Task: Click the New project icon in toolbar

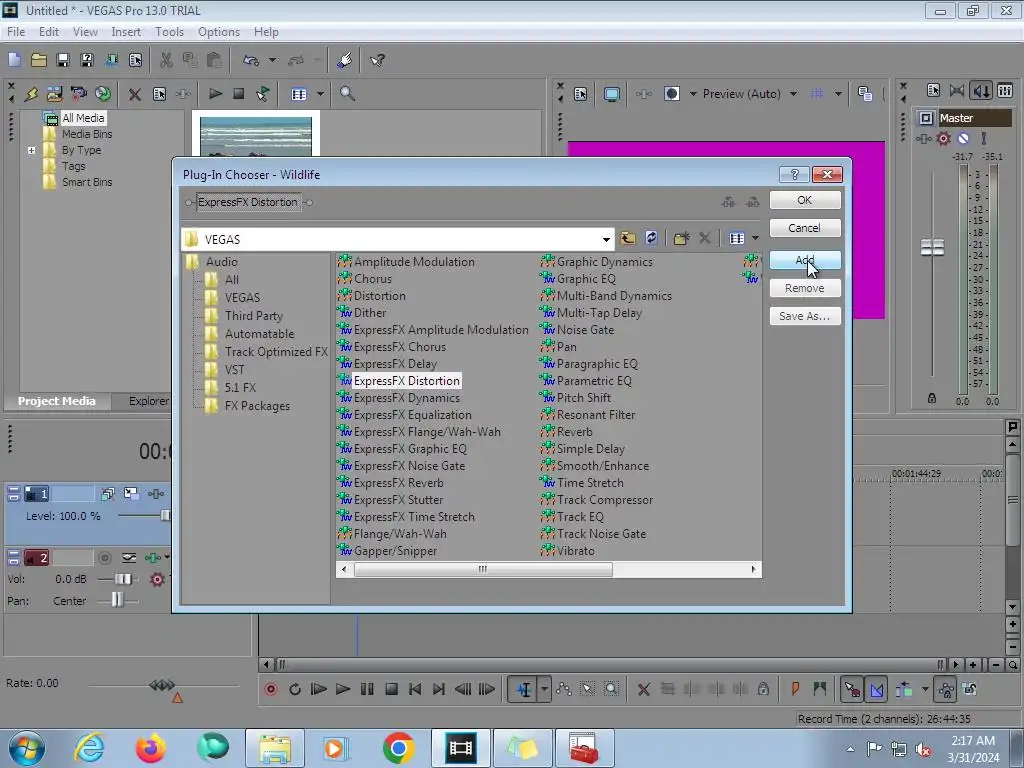Action: [14, 60]
